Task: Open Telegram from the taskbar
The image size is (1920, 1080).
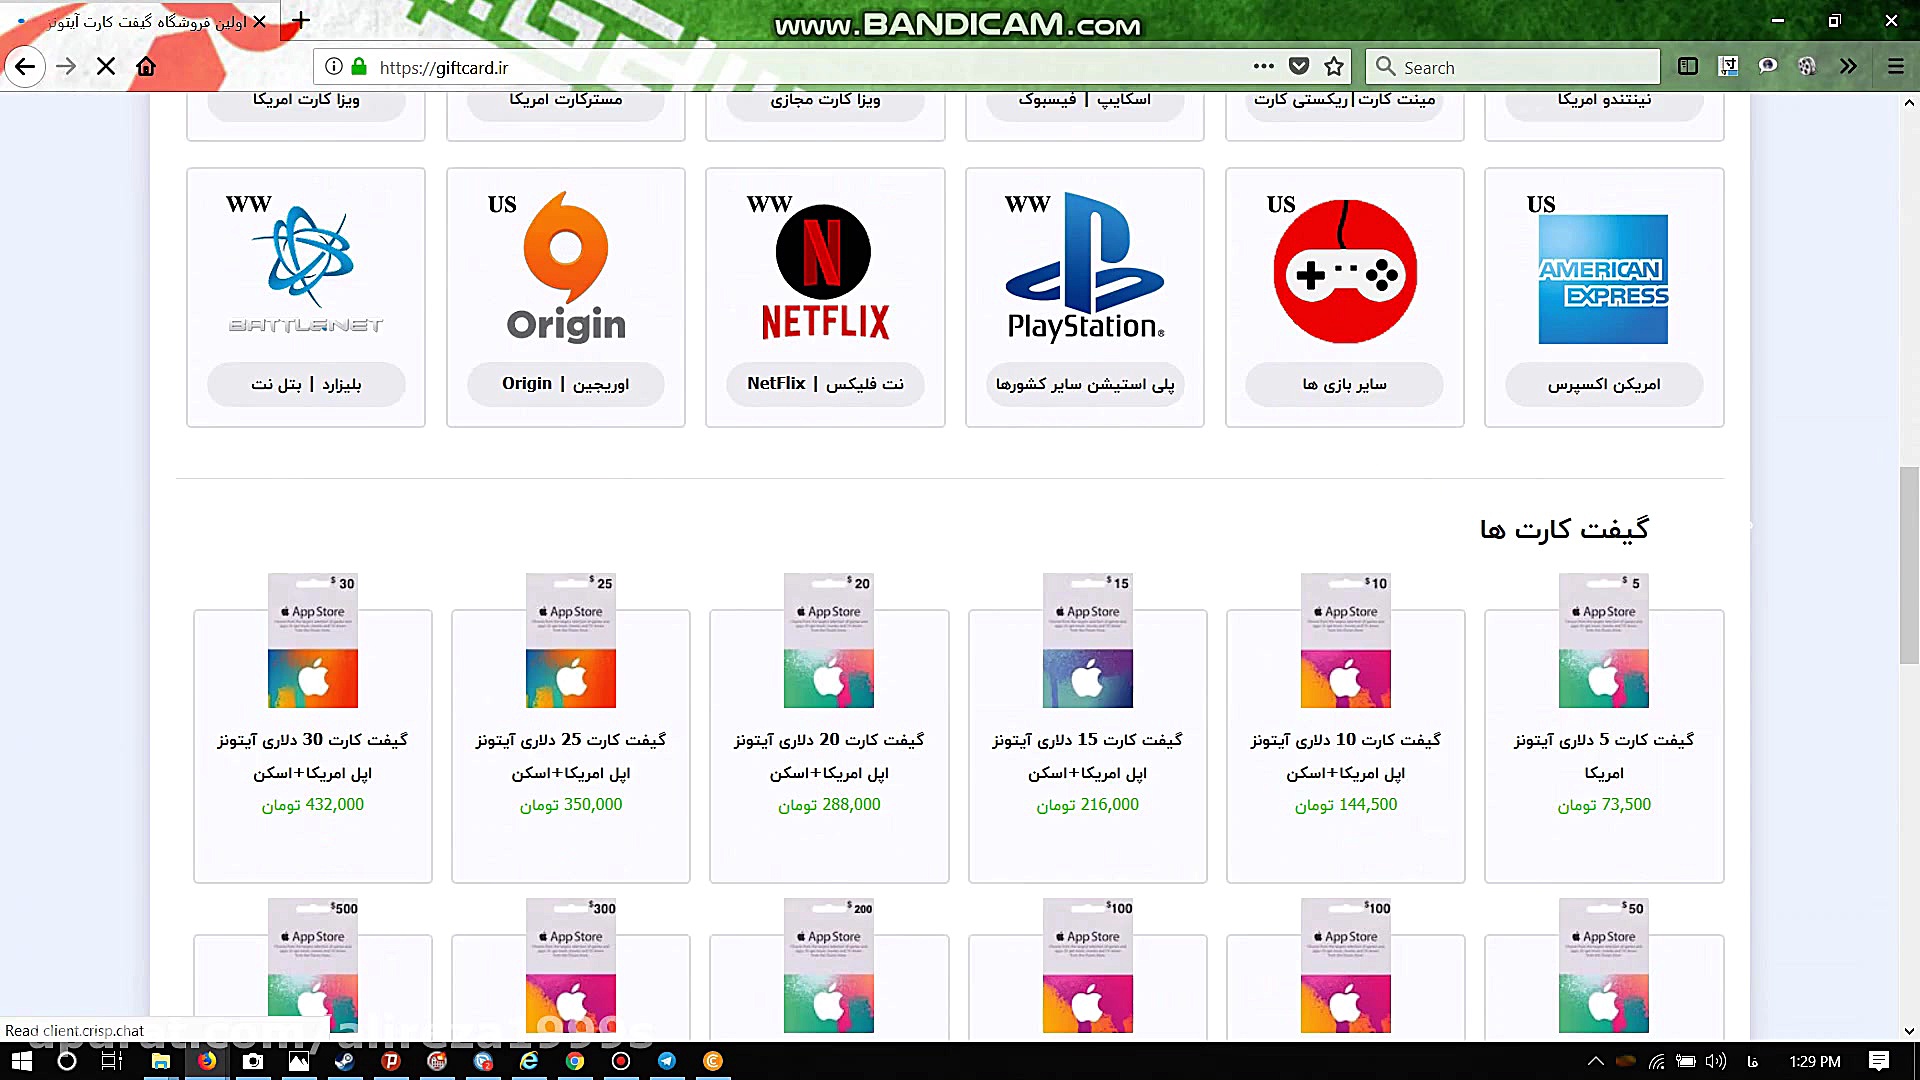Action: [x=667, y=1061]
